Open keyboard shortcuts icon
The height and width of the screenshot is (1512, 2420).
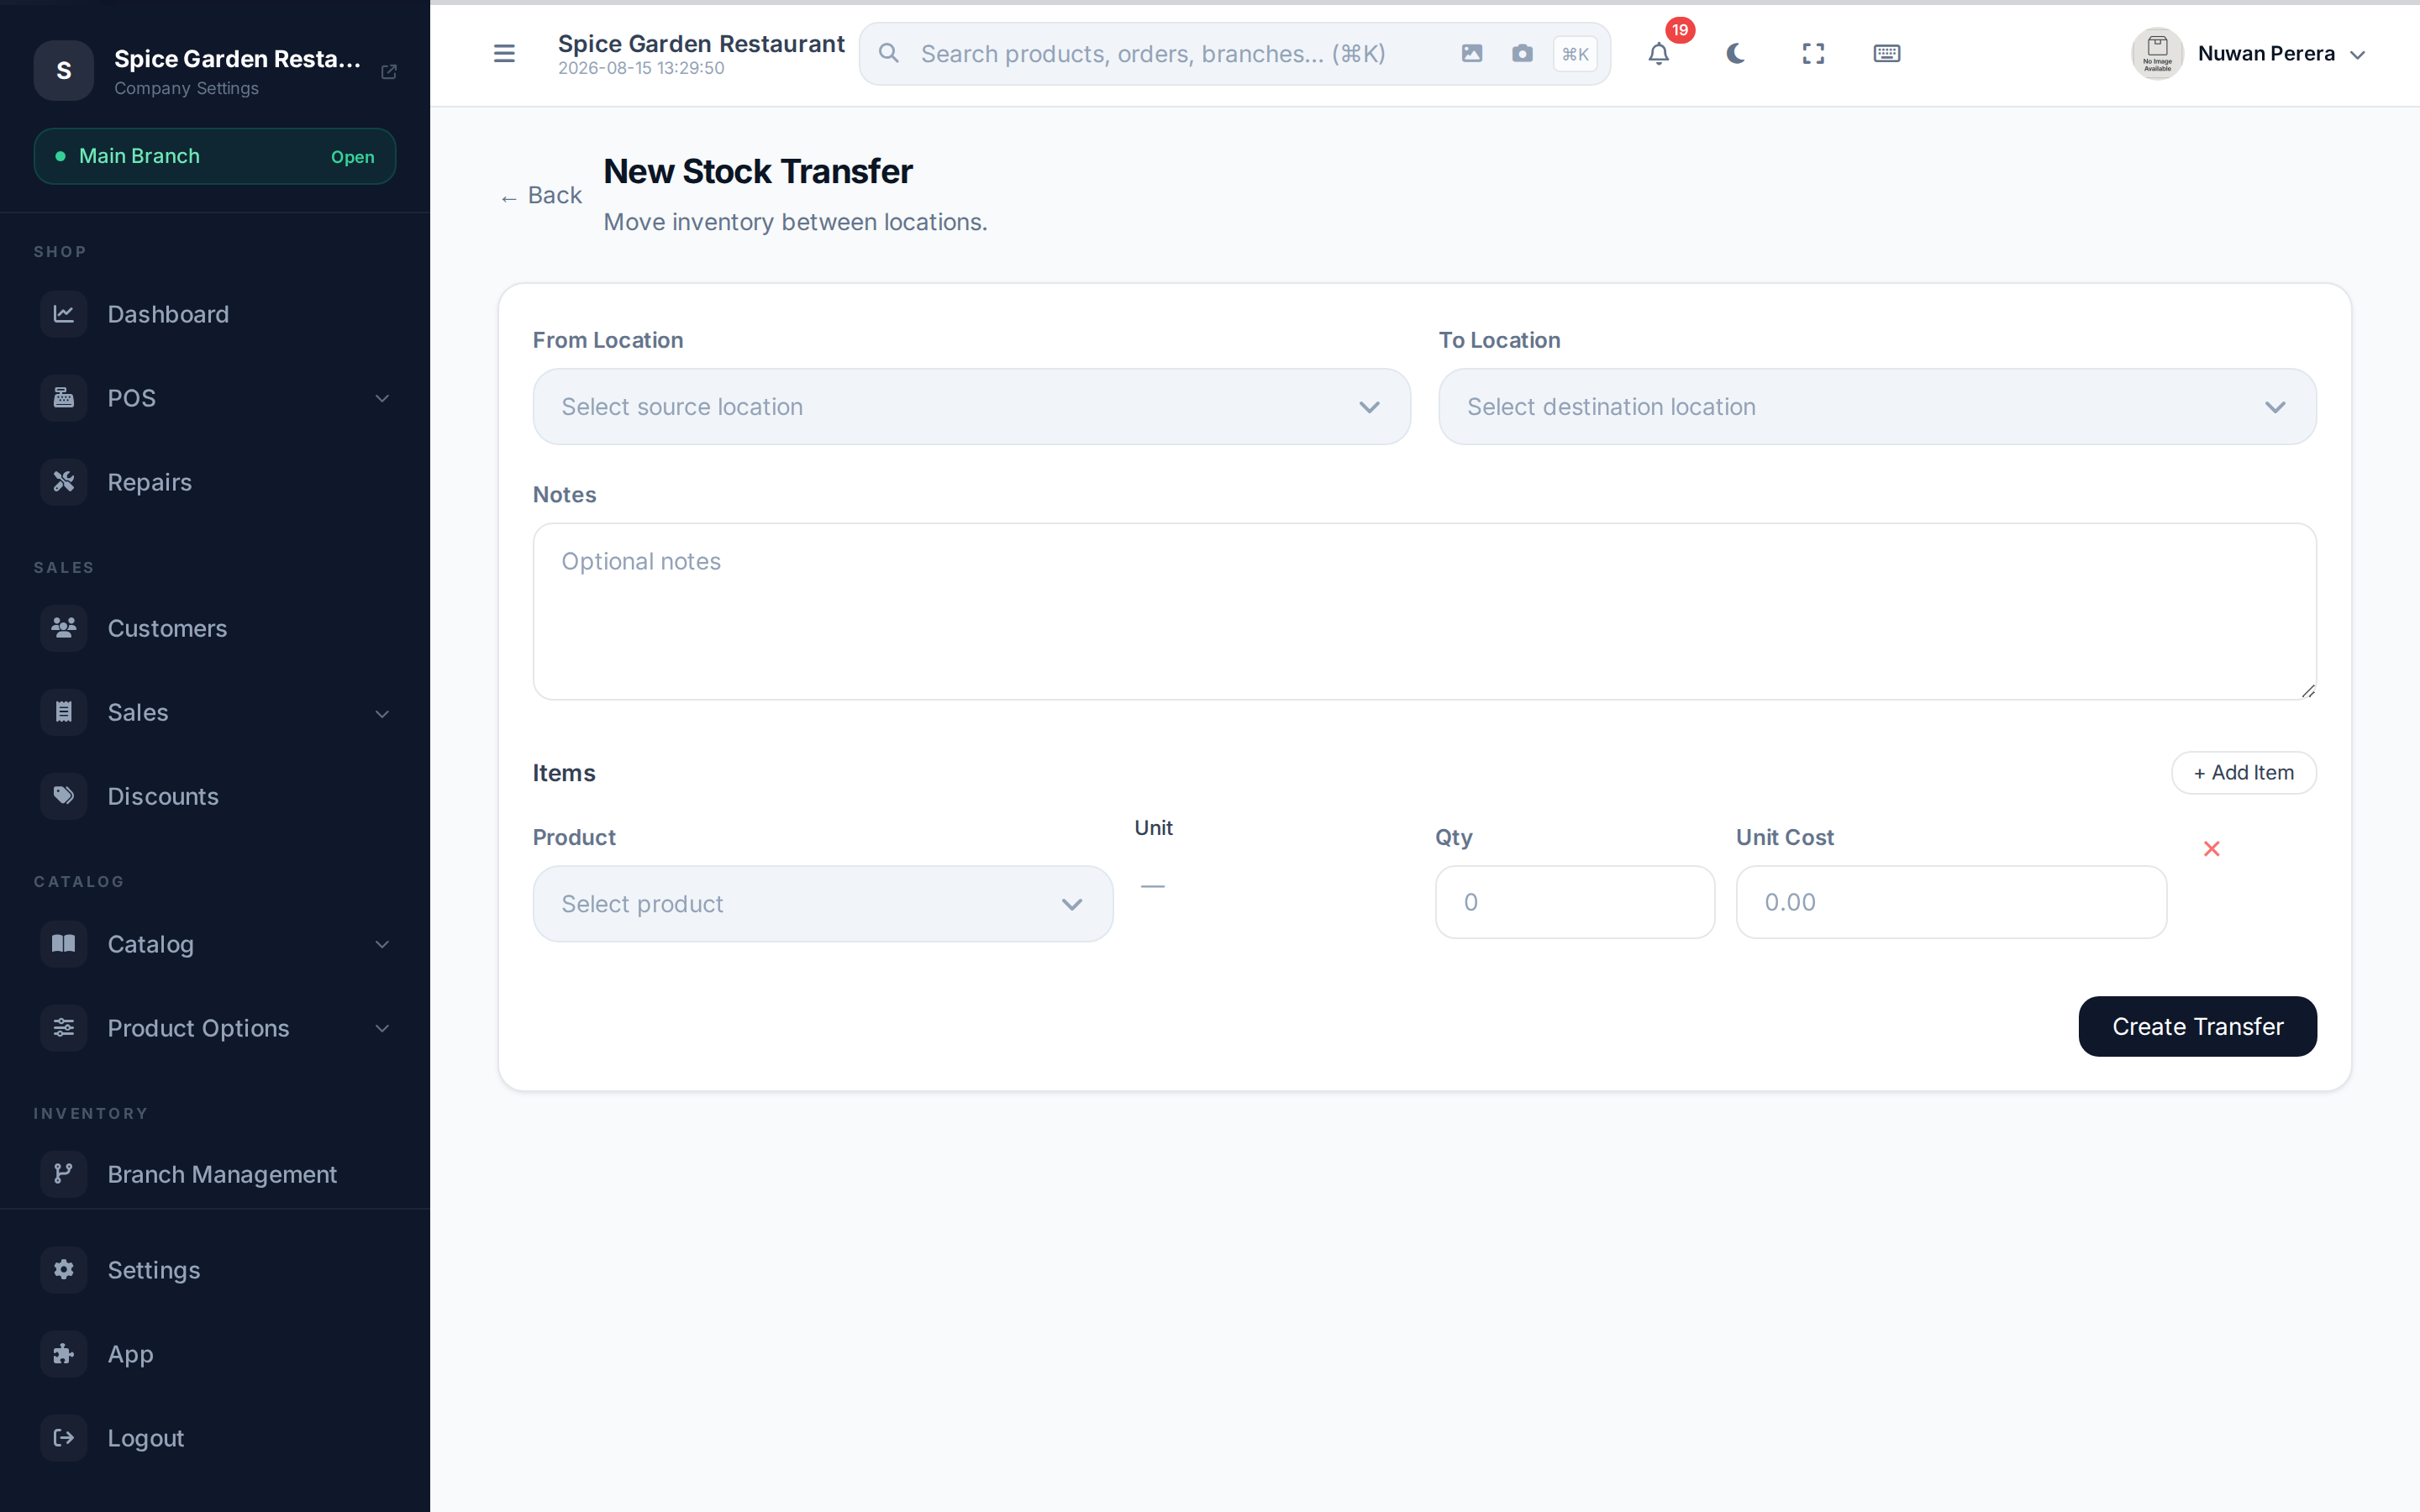(x=1886, y=54)
